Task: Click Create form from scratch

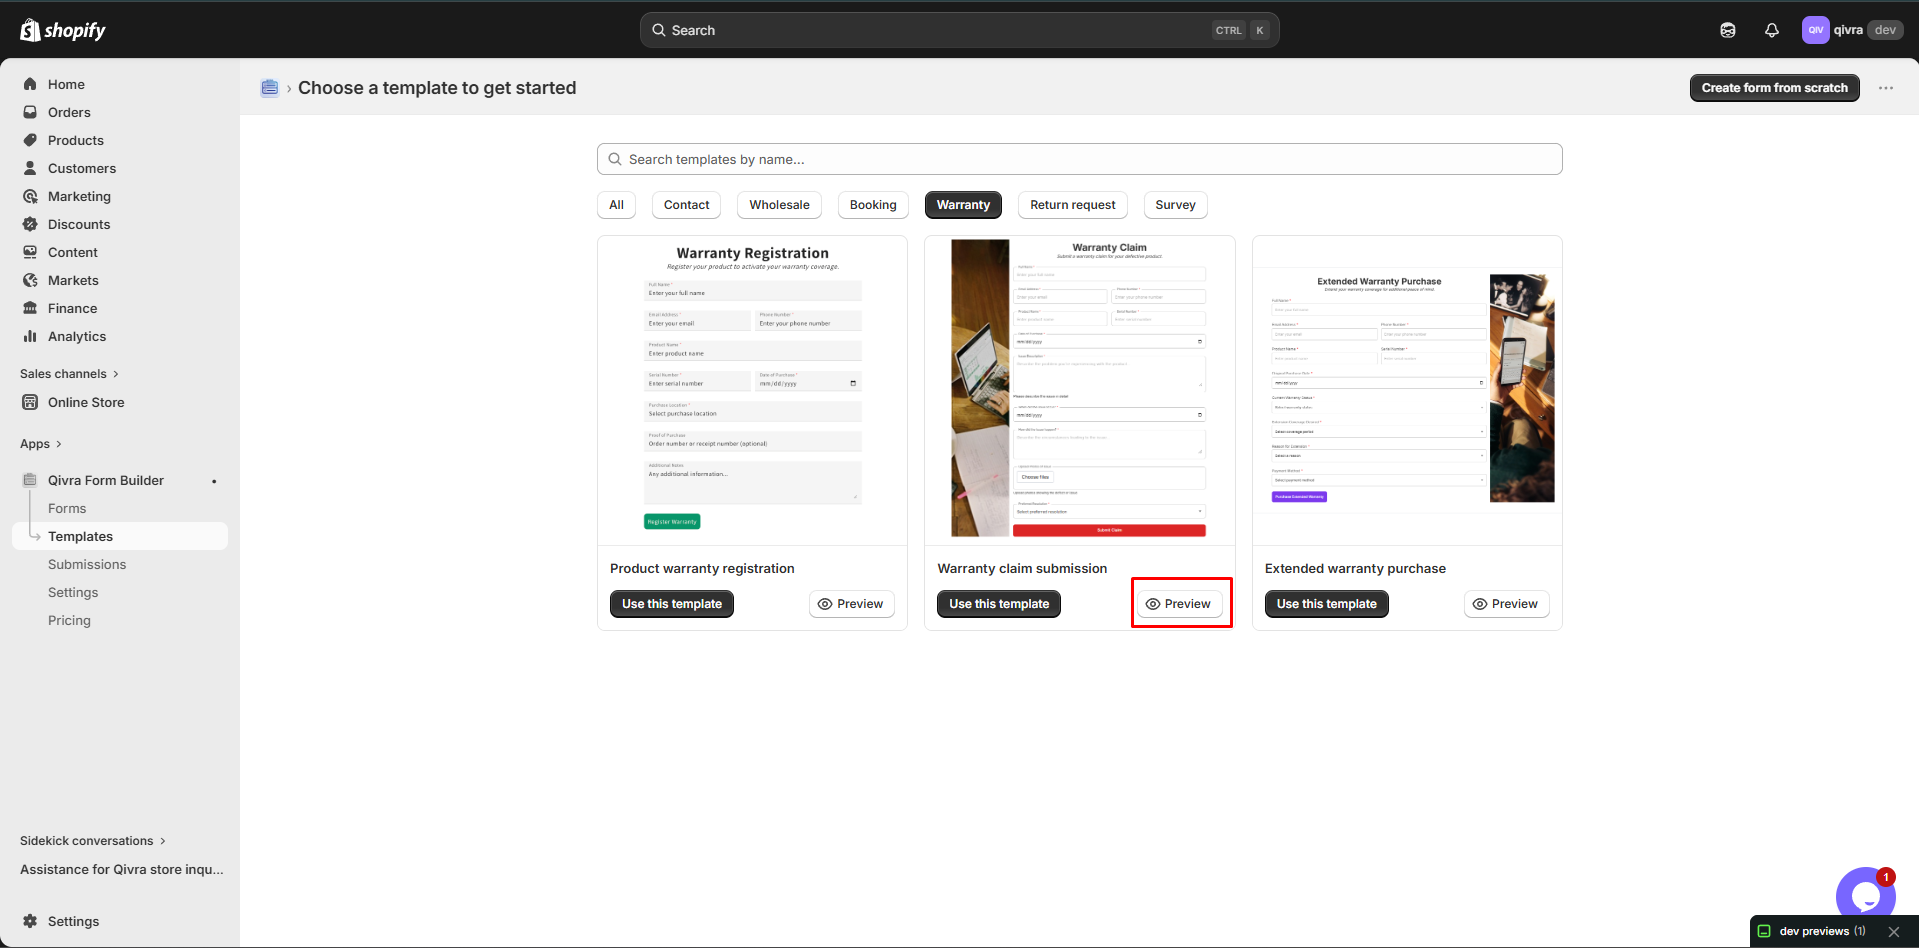Action: (1775, 88)
